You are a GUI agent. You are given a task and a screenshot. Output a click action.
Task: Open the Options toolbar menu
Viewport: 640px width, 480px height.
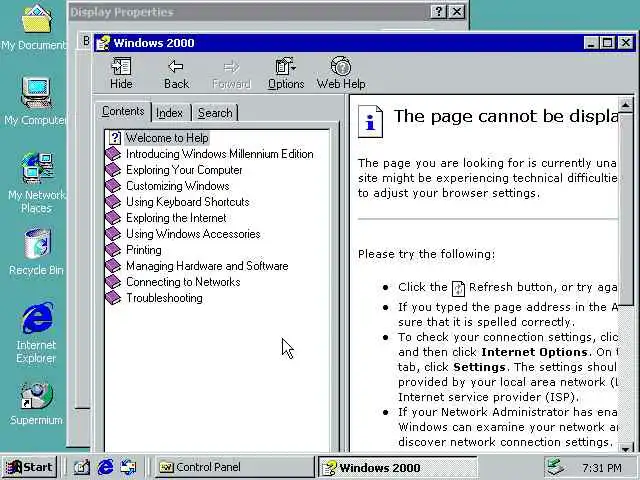(x=286, y=74)
